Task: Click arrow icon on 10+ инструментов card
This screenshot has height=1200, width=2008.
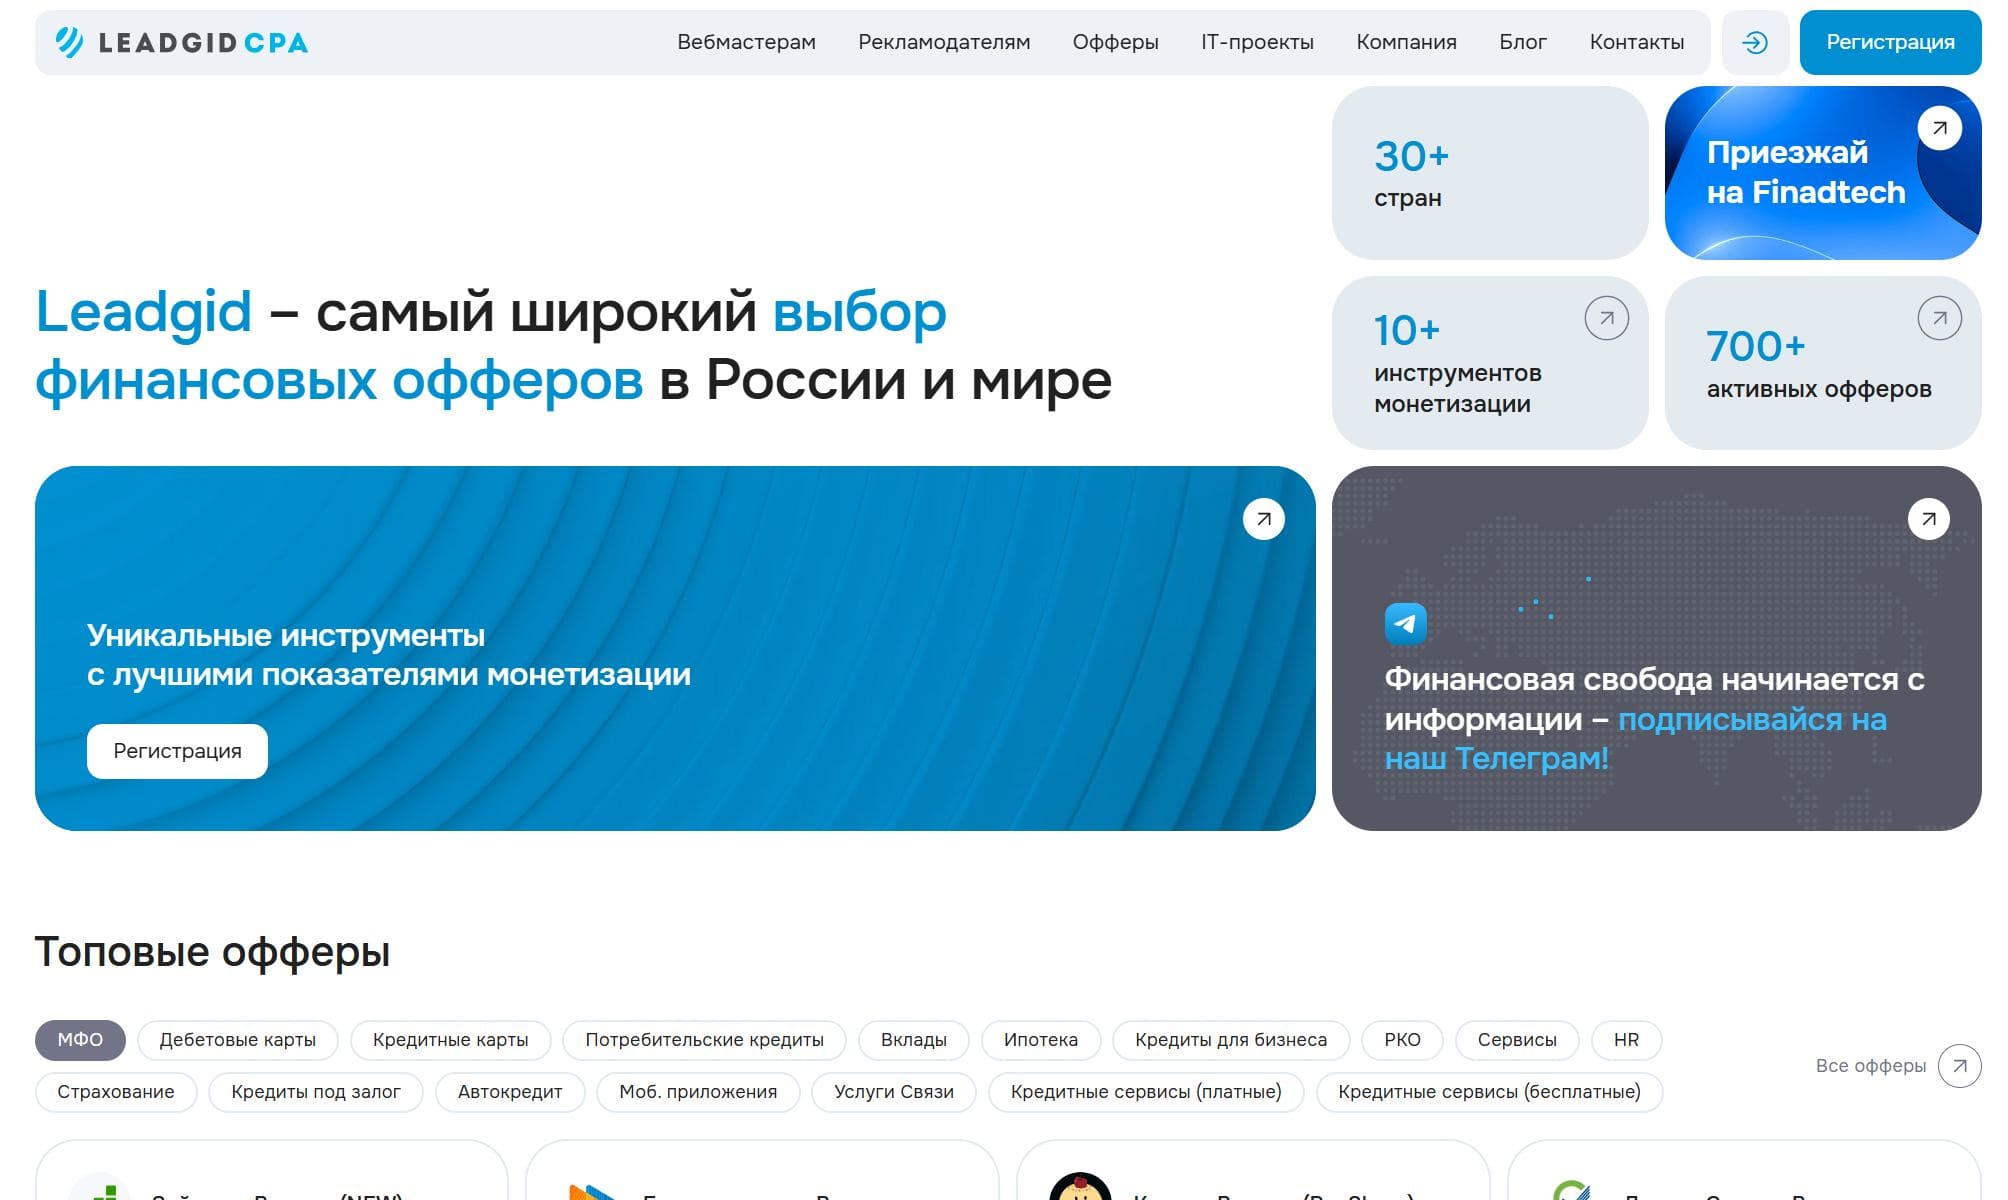Action: 1606,318
